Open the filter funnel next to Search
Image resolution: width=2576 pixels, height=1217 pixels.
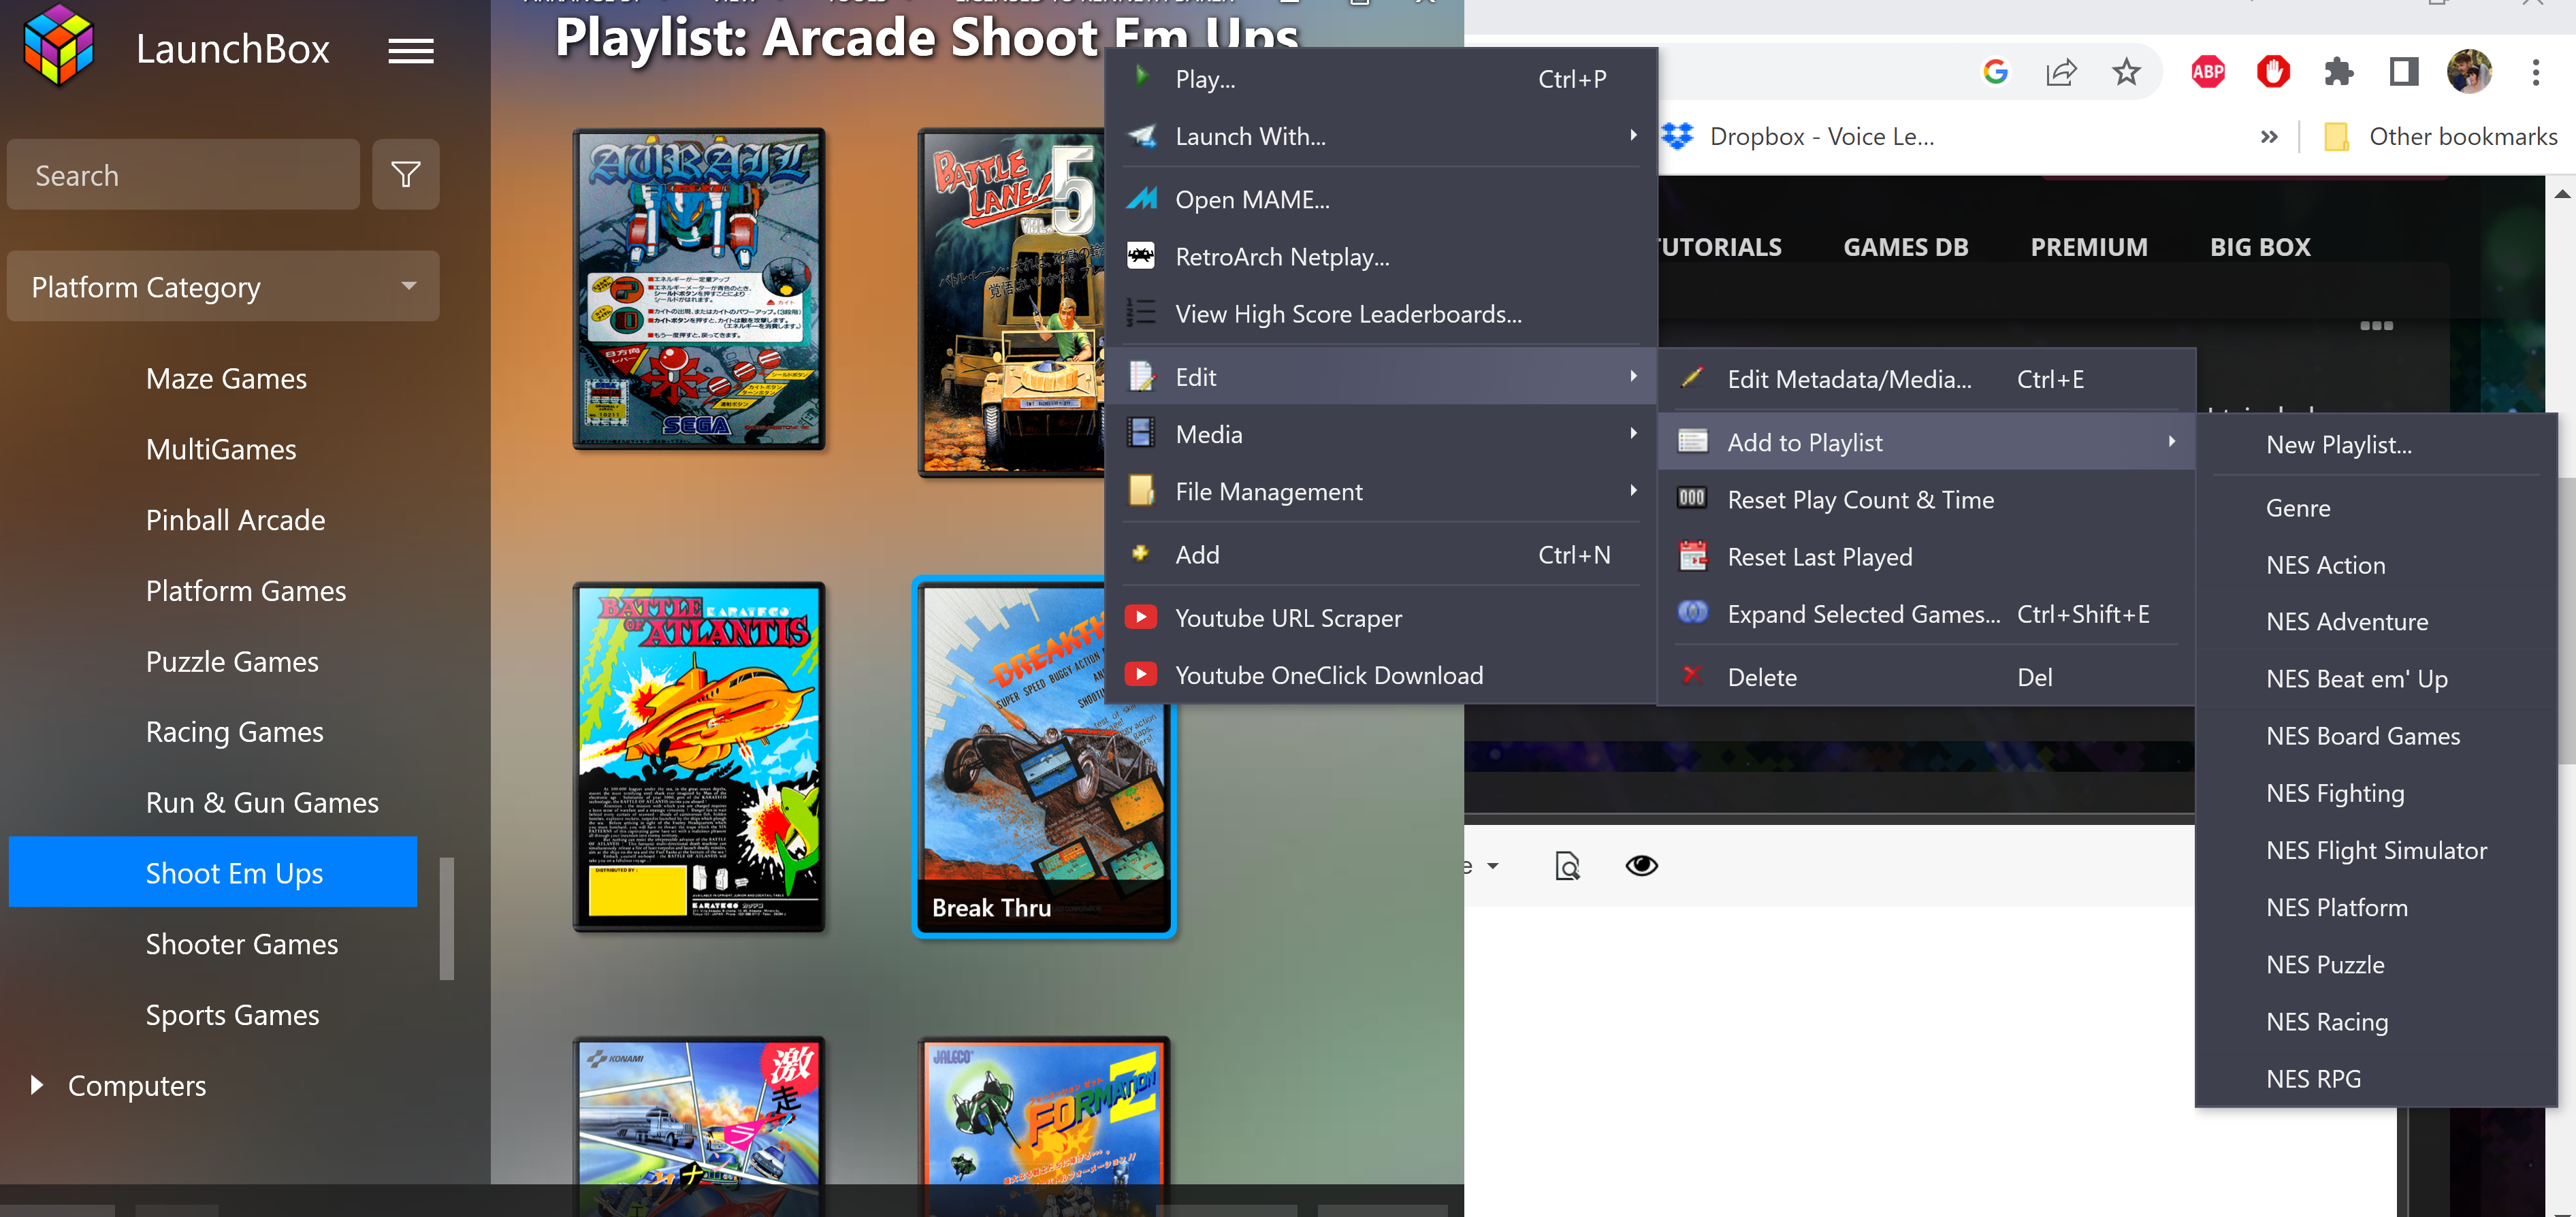(x=405, y=175)
